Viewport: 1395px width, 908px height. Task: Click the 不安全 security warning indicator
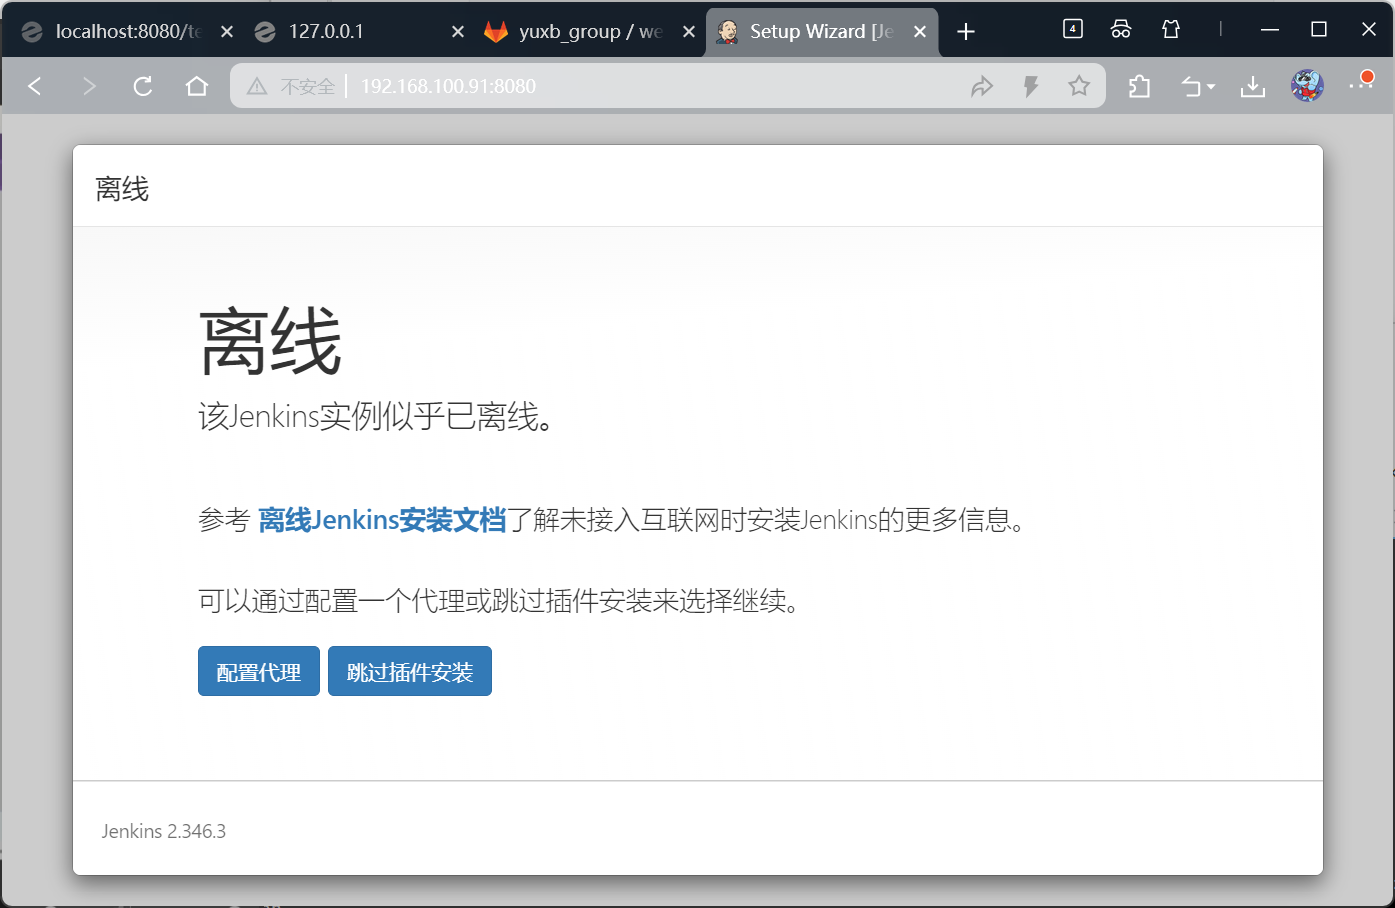click(291, 86)
